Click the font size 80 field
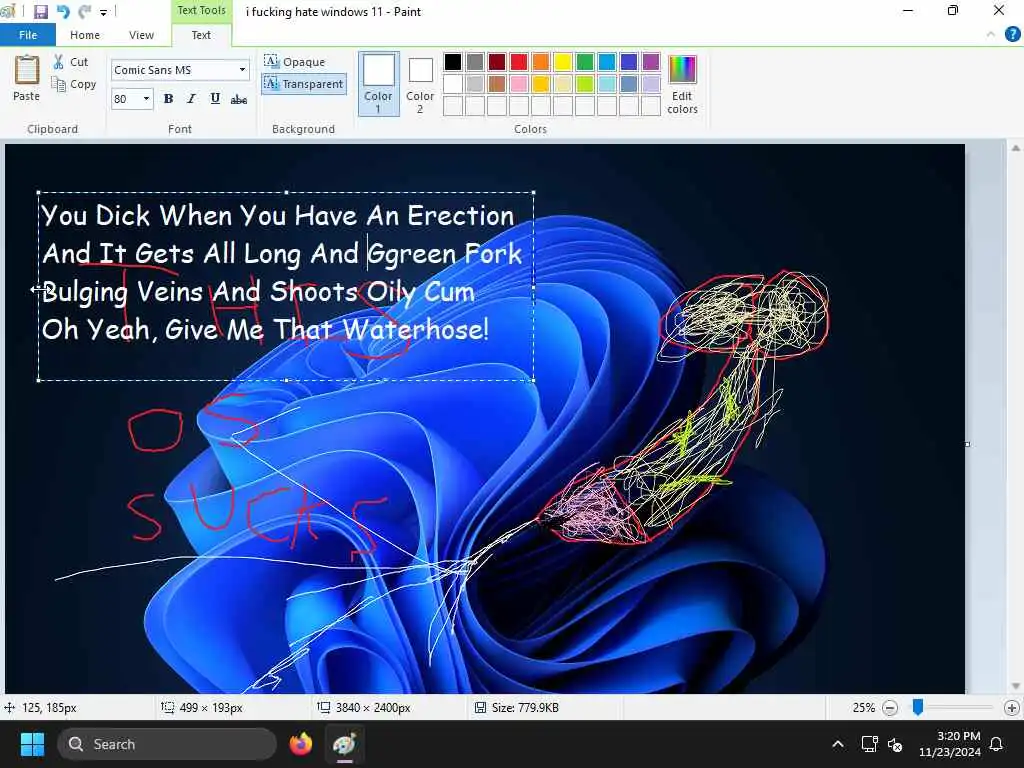The image size is (1024, 768). [125, 99]
